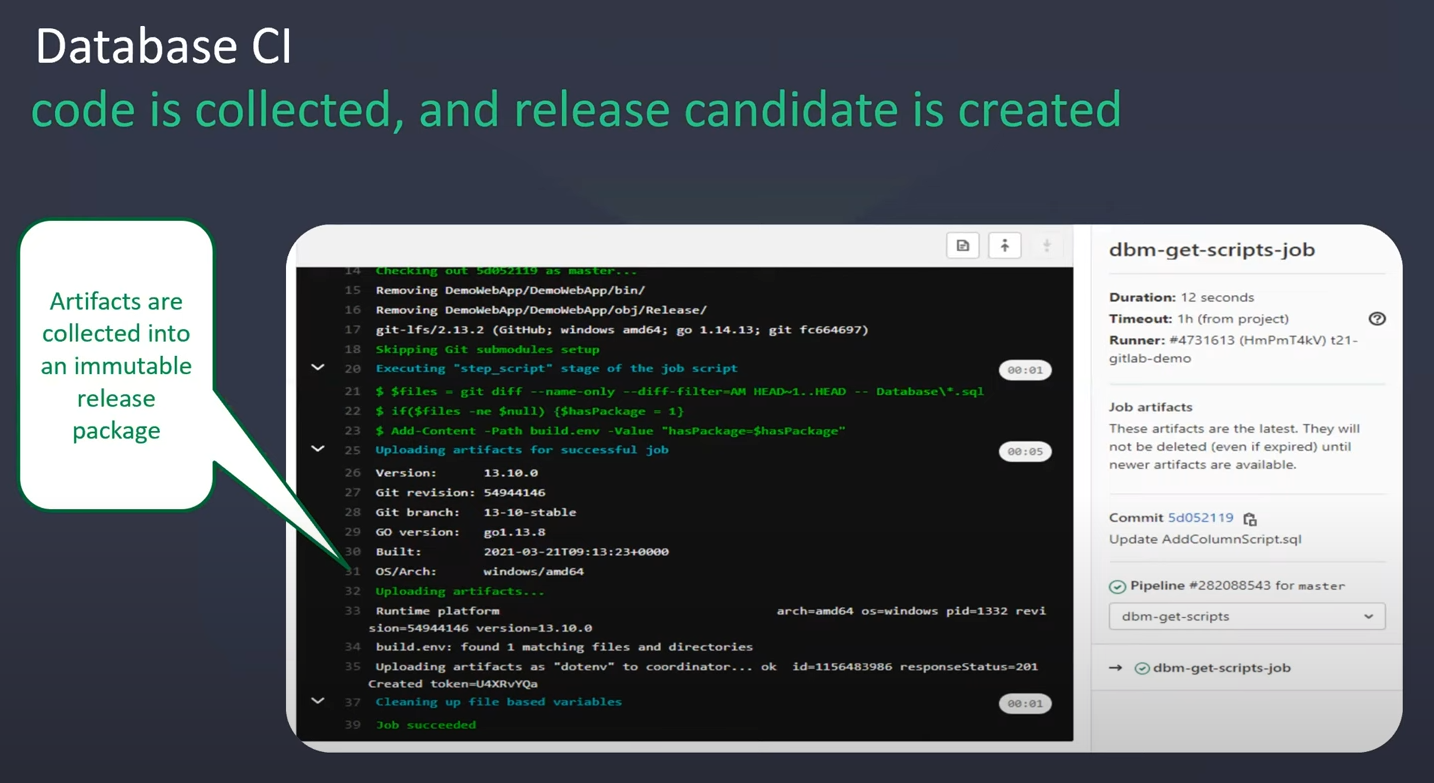The width and height of the screenshot is (1434, 783).
Task: Click the pipeline passed status icon
Action: (1117, 587)
